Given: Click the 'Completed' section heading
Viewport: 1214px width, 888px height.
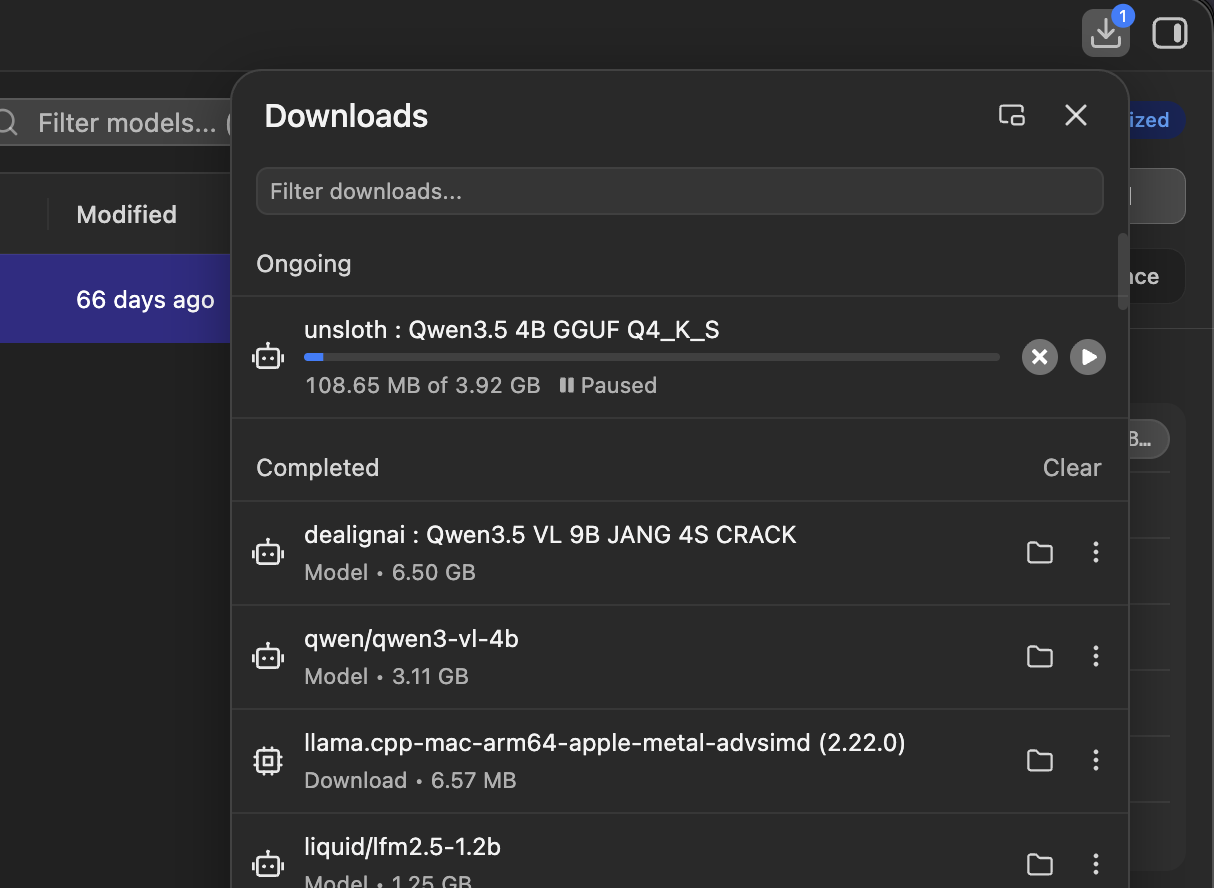Looking at the screenshot, I should point(318,468).
